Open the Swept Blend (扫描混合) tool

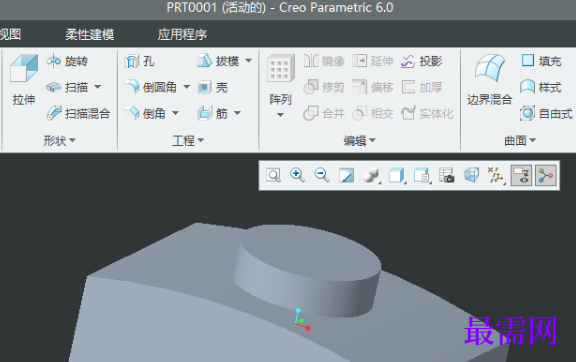click(78, 114)
